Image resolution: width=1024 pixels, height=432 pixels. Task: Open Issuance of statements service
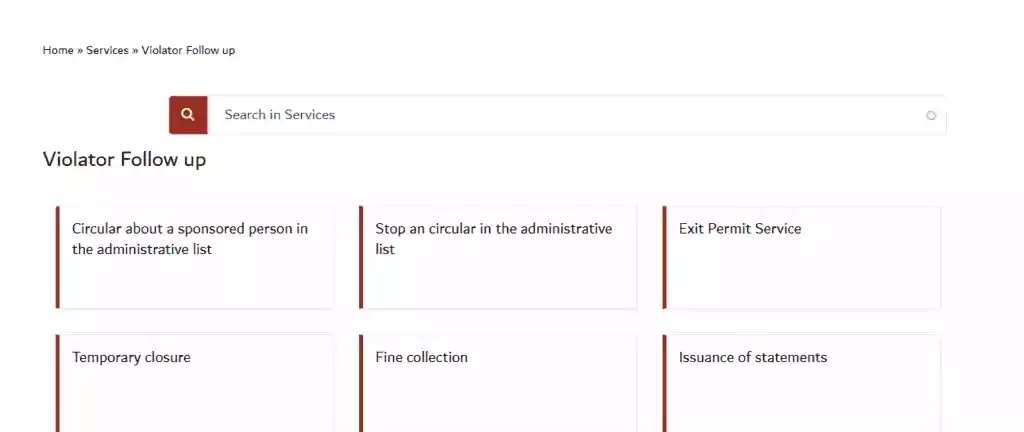tap(802, 383)
